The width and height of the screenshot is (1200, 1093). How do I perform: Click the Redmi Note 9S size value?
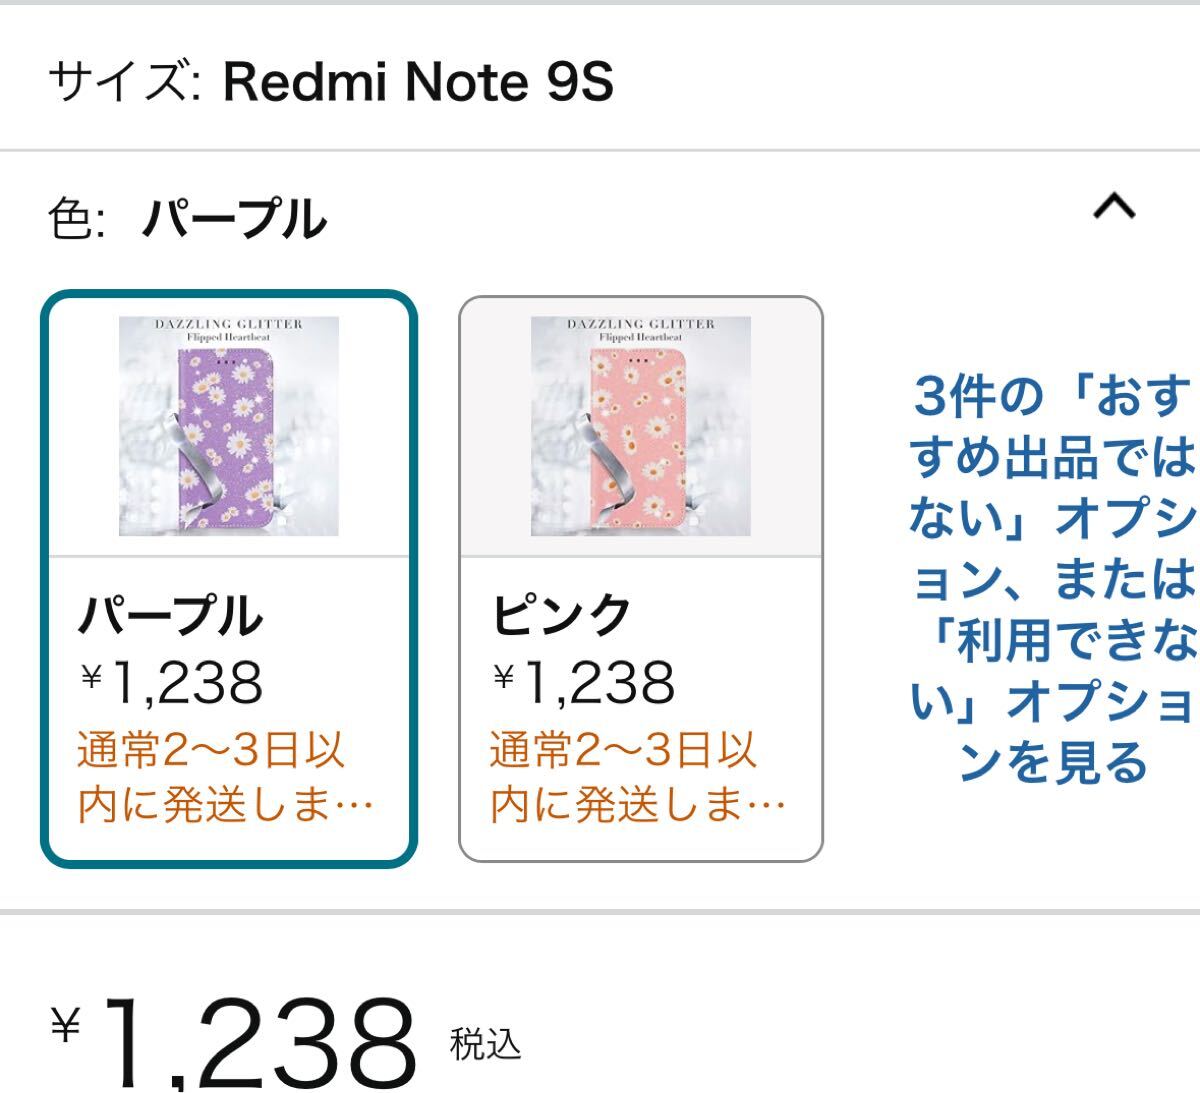tap(418, 82)
